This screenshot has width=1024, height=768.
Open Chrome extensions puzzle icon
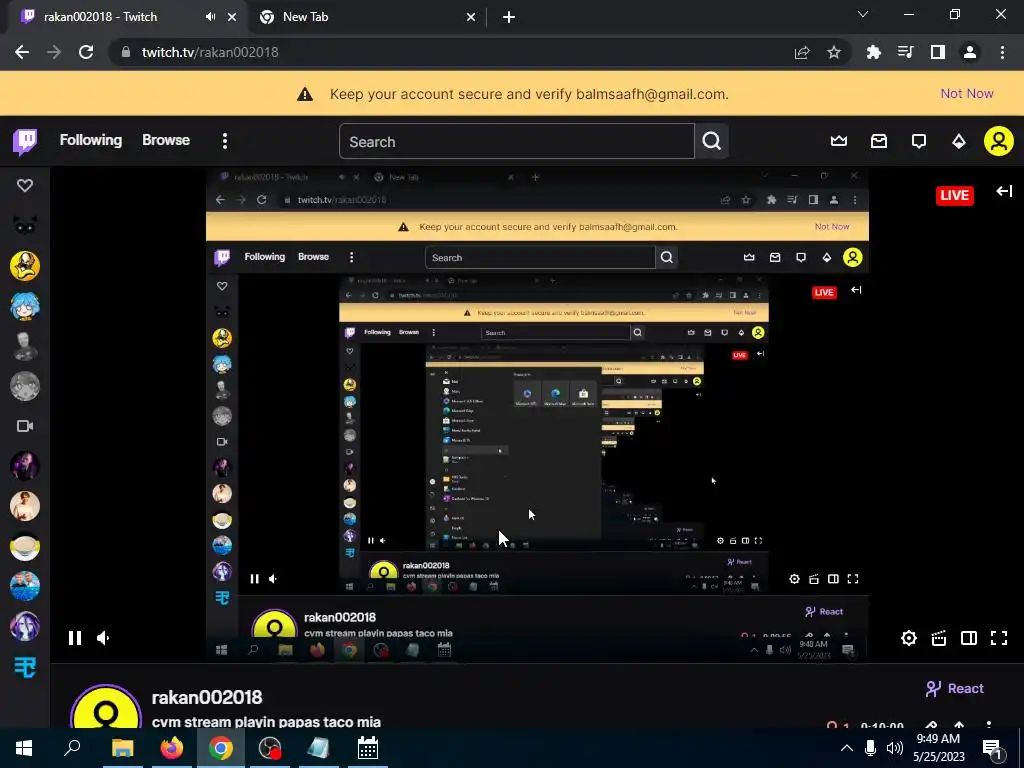873,52
